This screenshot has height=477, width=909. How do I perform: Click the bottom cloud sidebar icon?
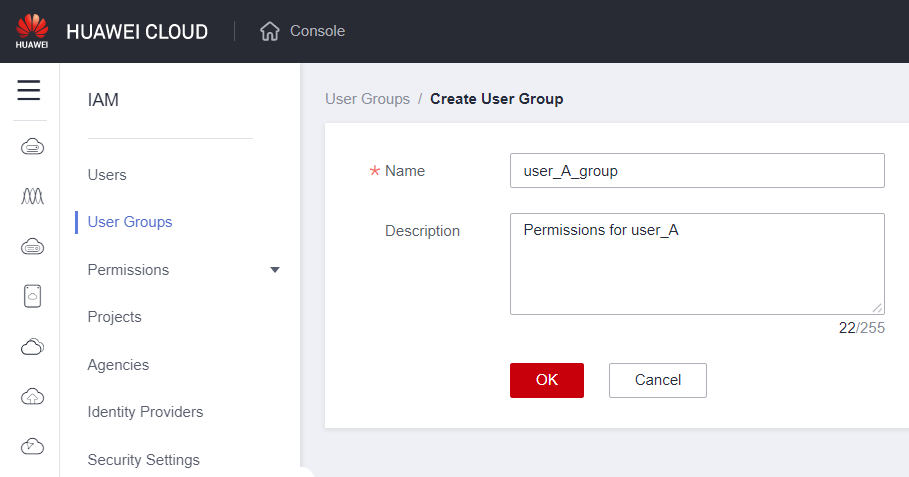click(32, 446)
